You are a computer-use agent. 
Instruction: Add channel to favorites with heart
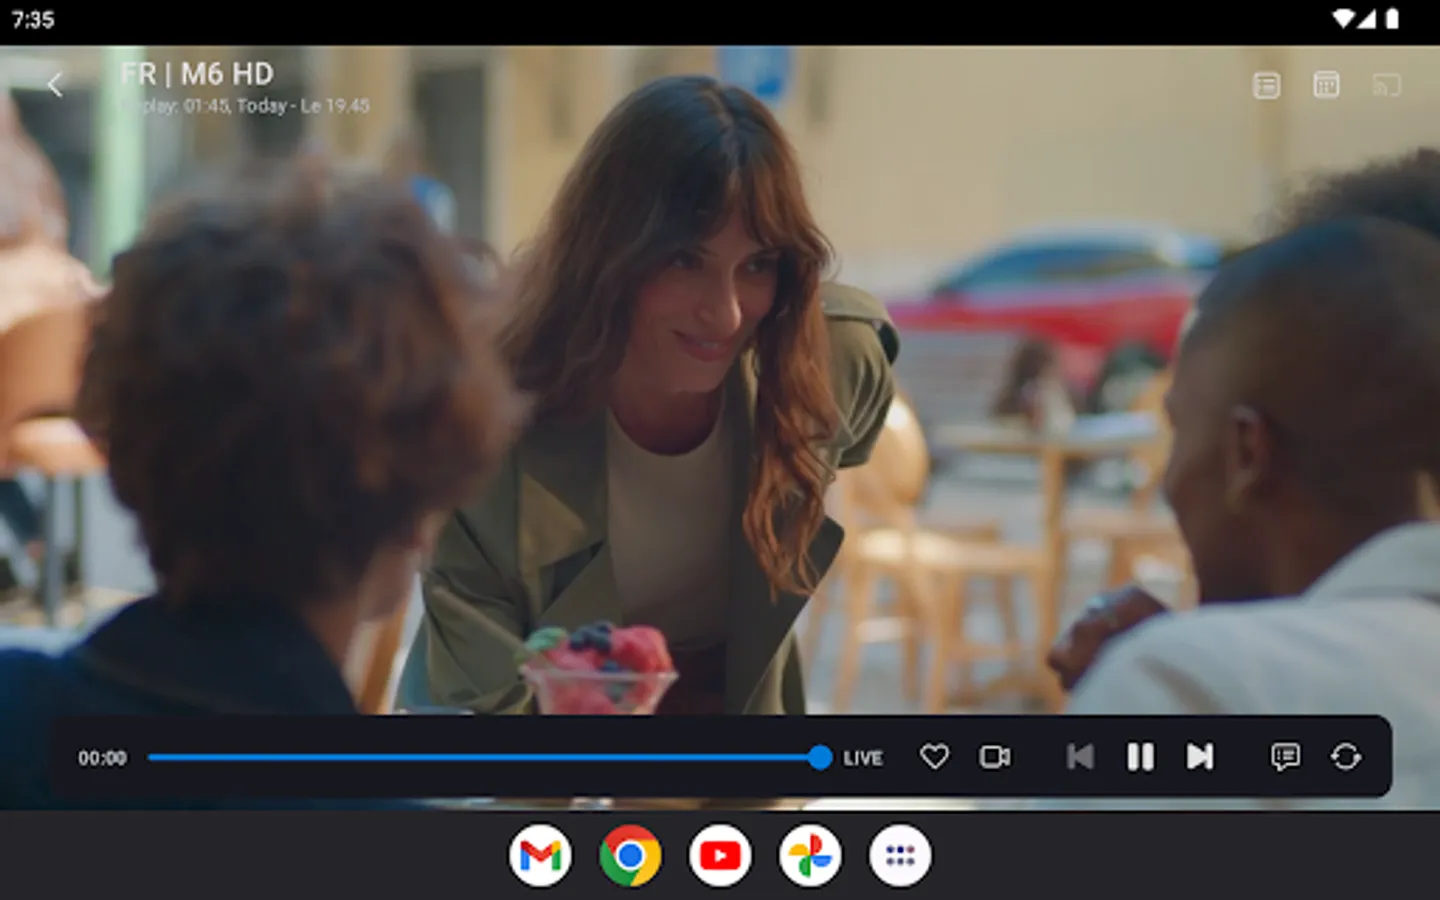(x=934, y=757)
